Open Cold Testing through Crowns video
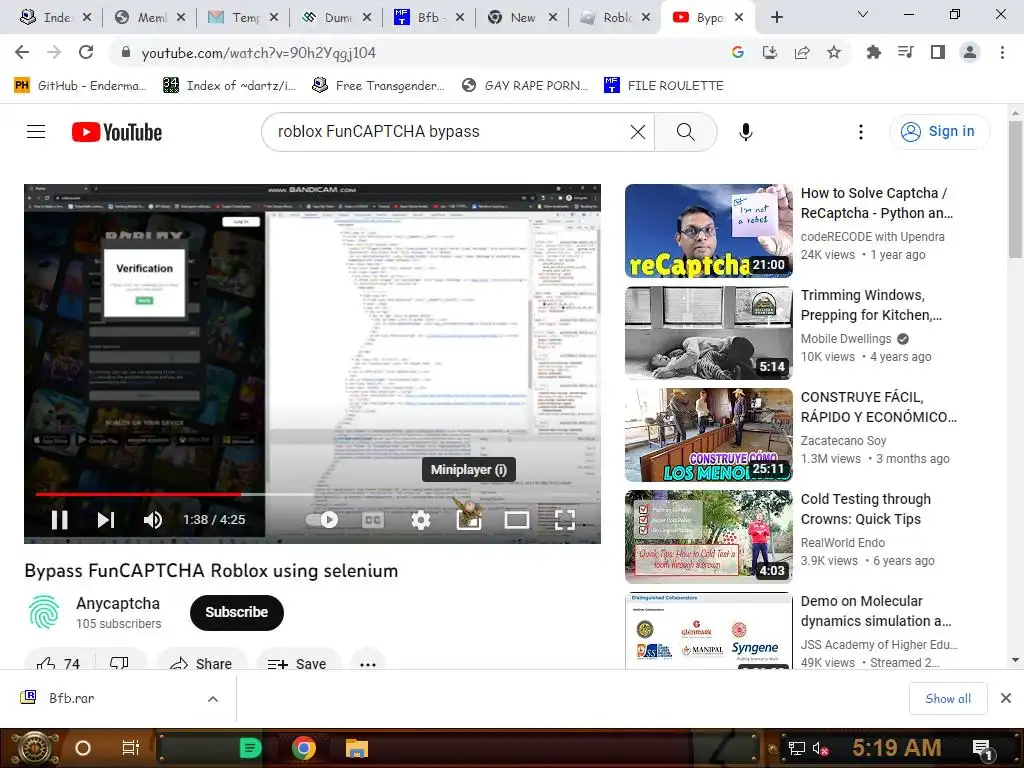The image size is (1024, 768). (x=709, y=537)
